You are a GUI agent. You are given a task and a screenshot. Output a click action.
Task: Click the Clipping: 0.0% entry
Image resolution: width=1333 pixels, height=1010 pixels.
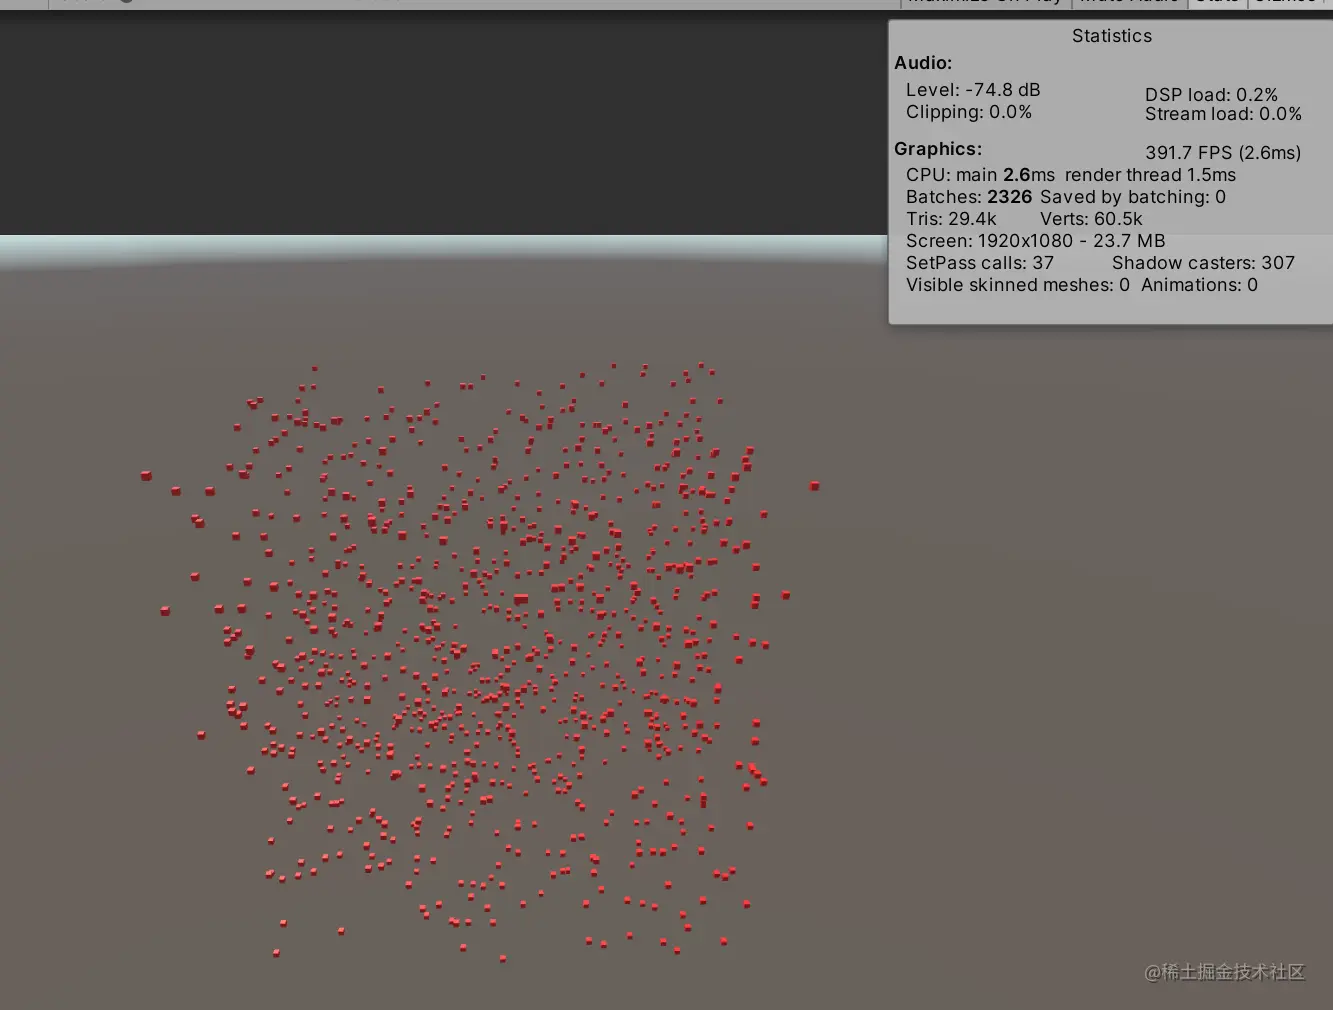969,112
